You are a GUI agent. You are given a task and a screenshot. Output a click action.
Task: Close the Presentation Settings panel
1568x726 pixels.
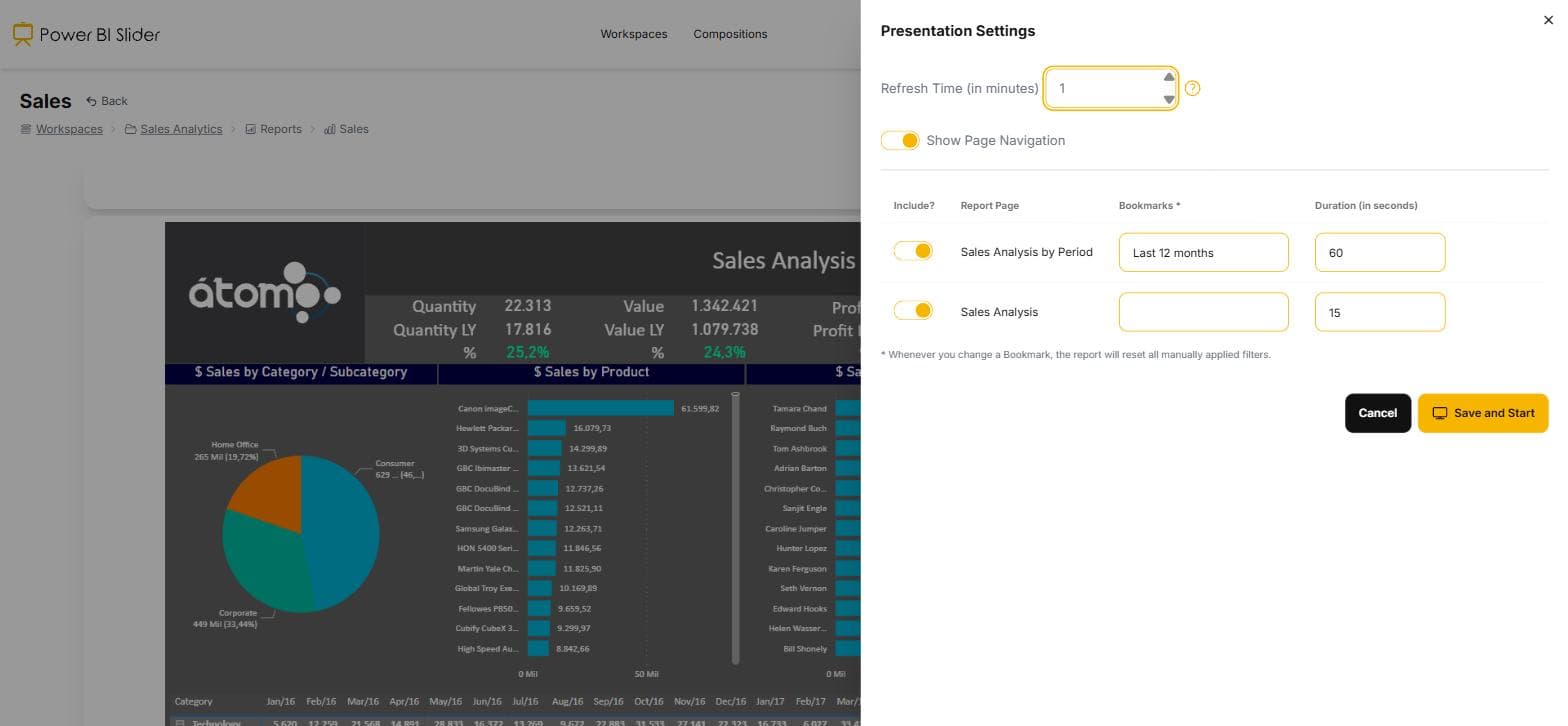click(1548, 20)
